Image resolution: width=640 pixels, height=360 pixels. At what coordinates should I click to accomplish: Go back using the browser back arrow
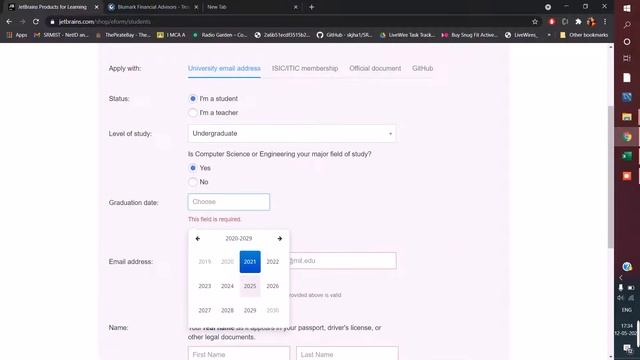click(x=9, y=22)
